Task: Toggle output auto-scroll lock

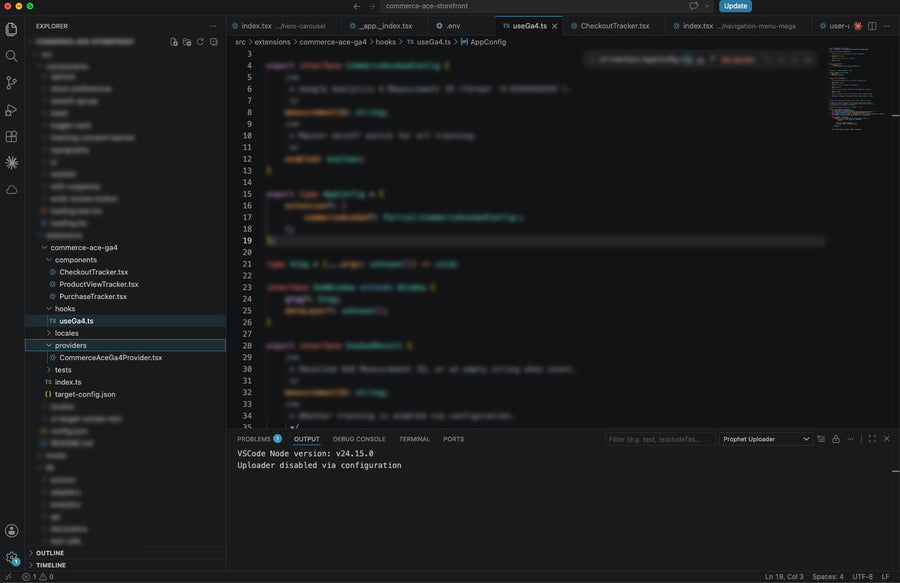Action: [836, 439]
